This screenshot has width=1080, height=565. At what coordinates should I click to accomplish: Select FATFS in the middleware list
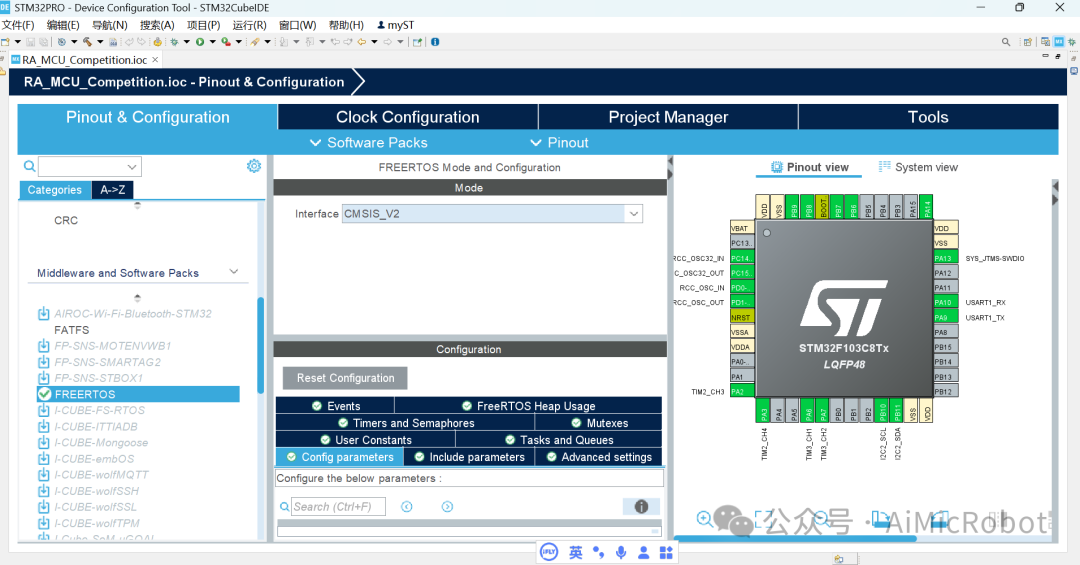click(72, 330)
